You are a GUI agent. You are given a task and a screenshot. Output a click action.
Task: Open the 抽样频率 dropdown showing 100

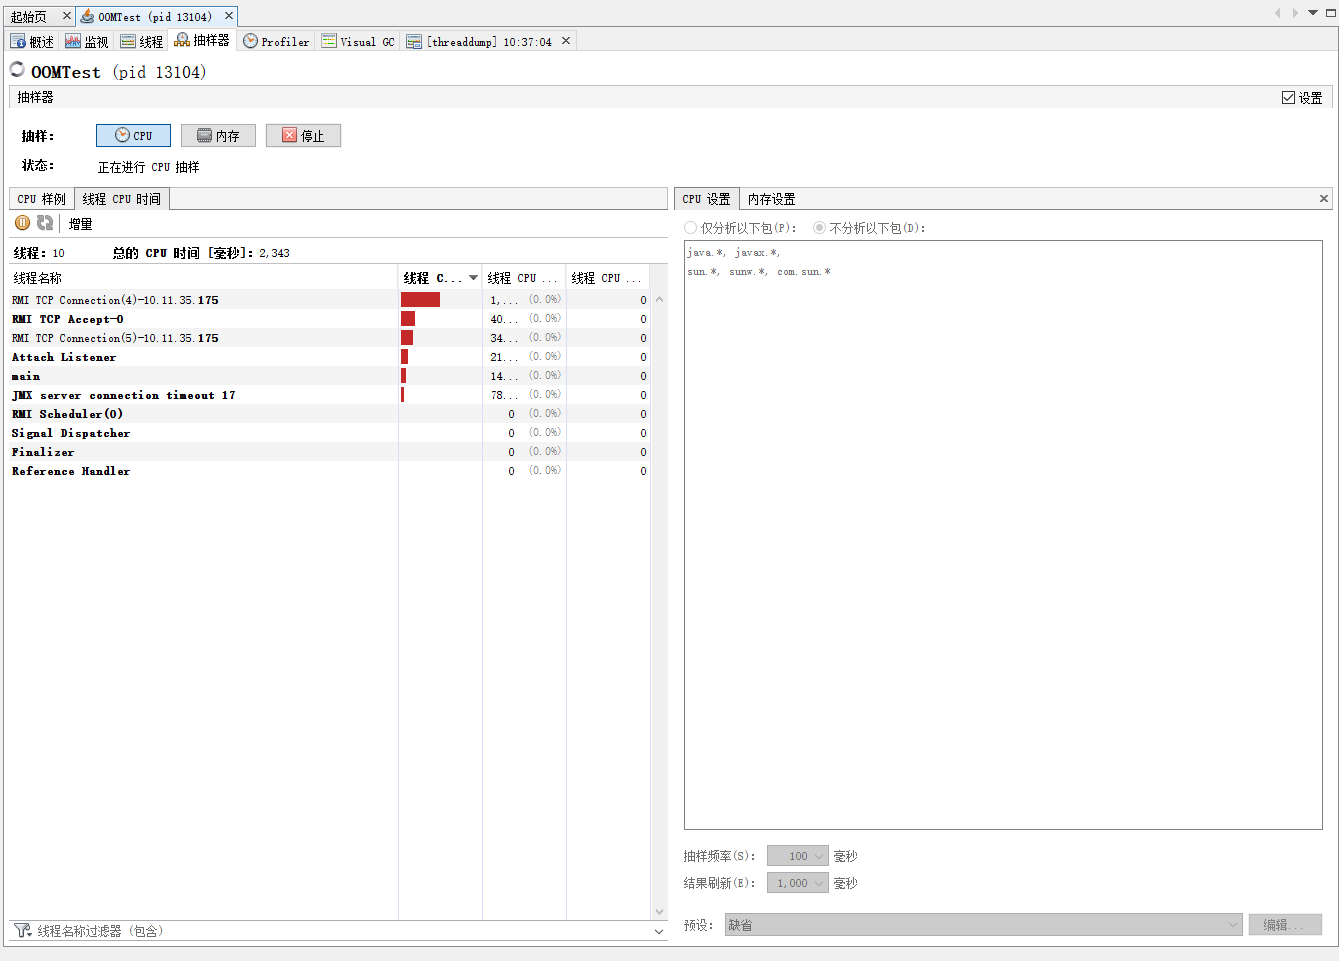[797, 856]
